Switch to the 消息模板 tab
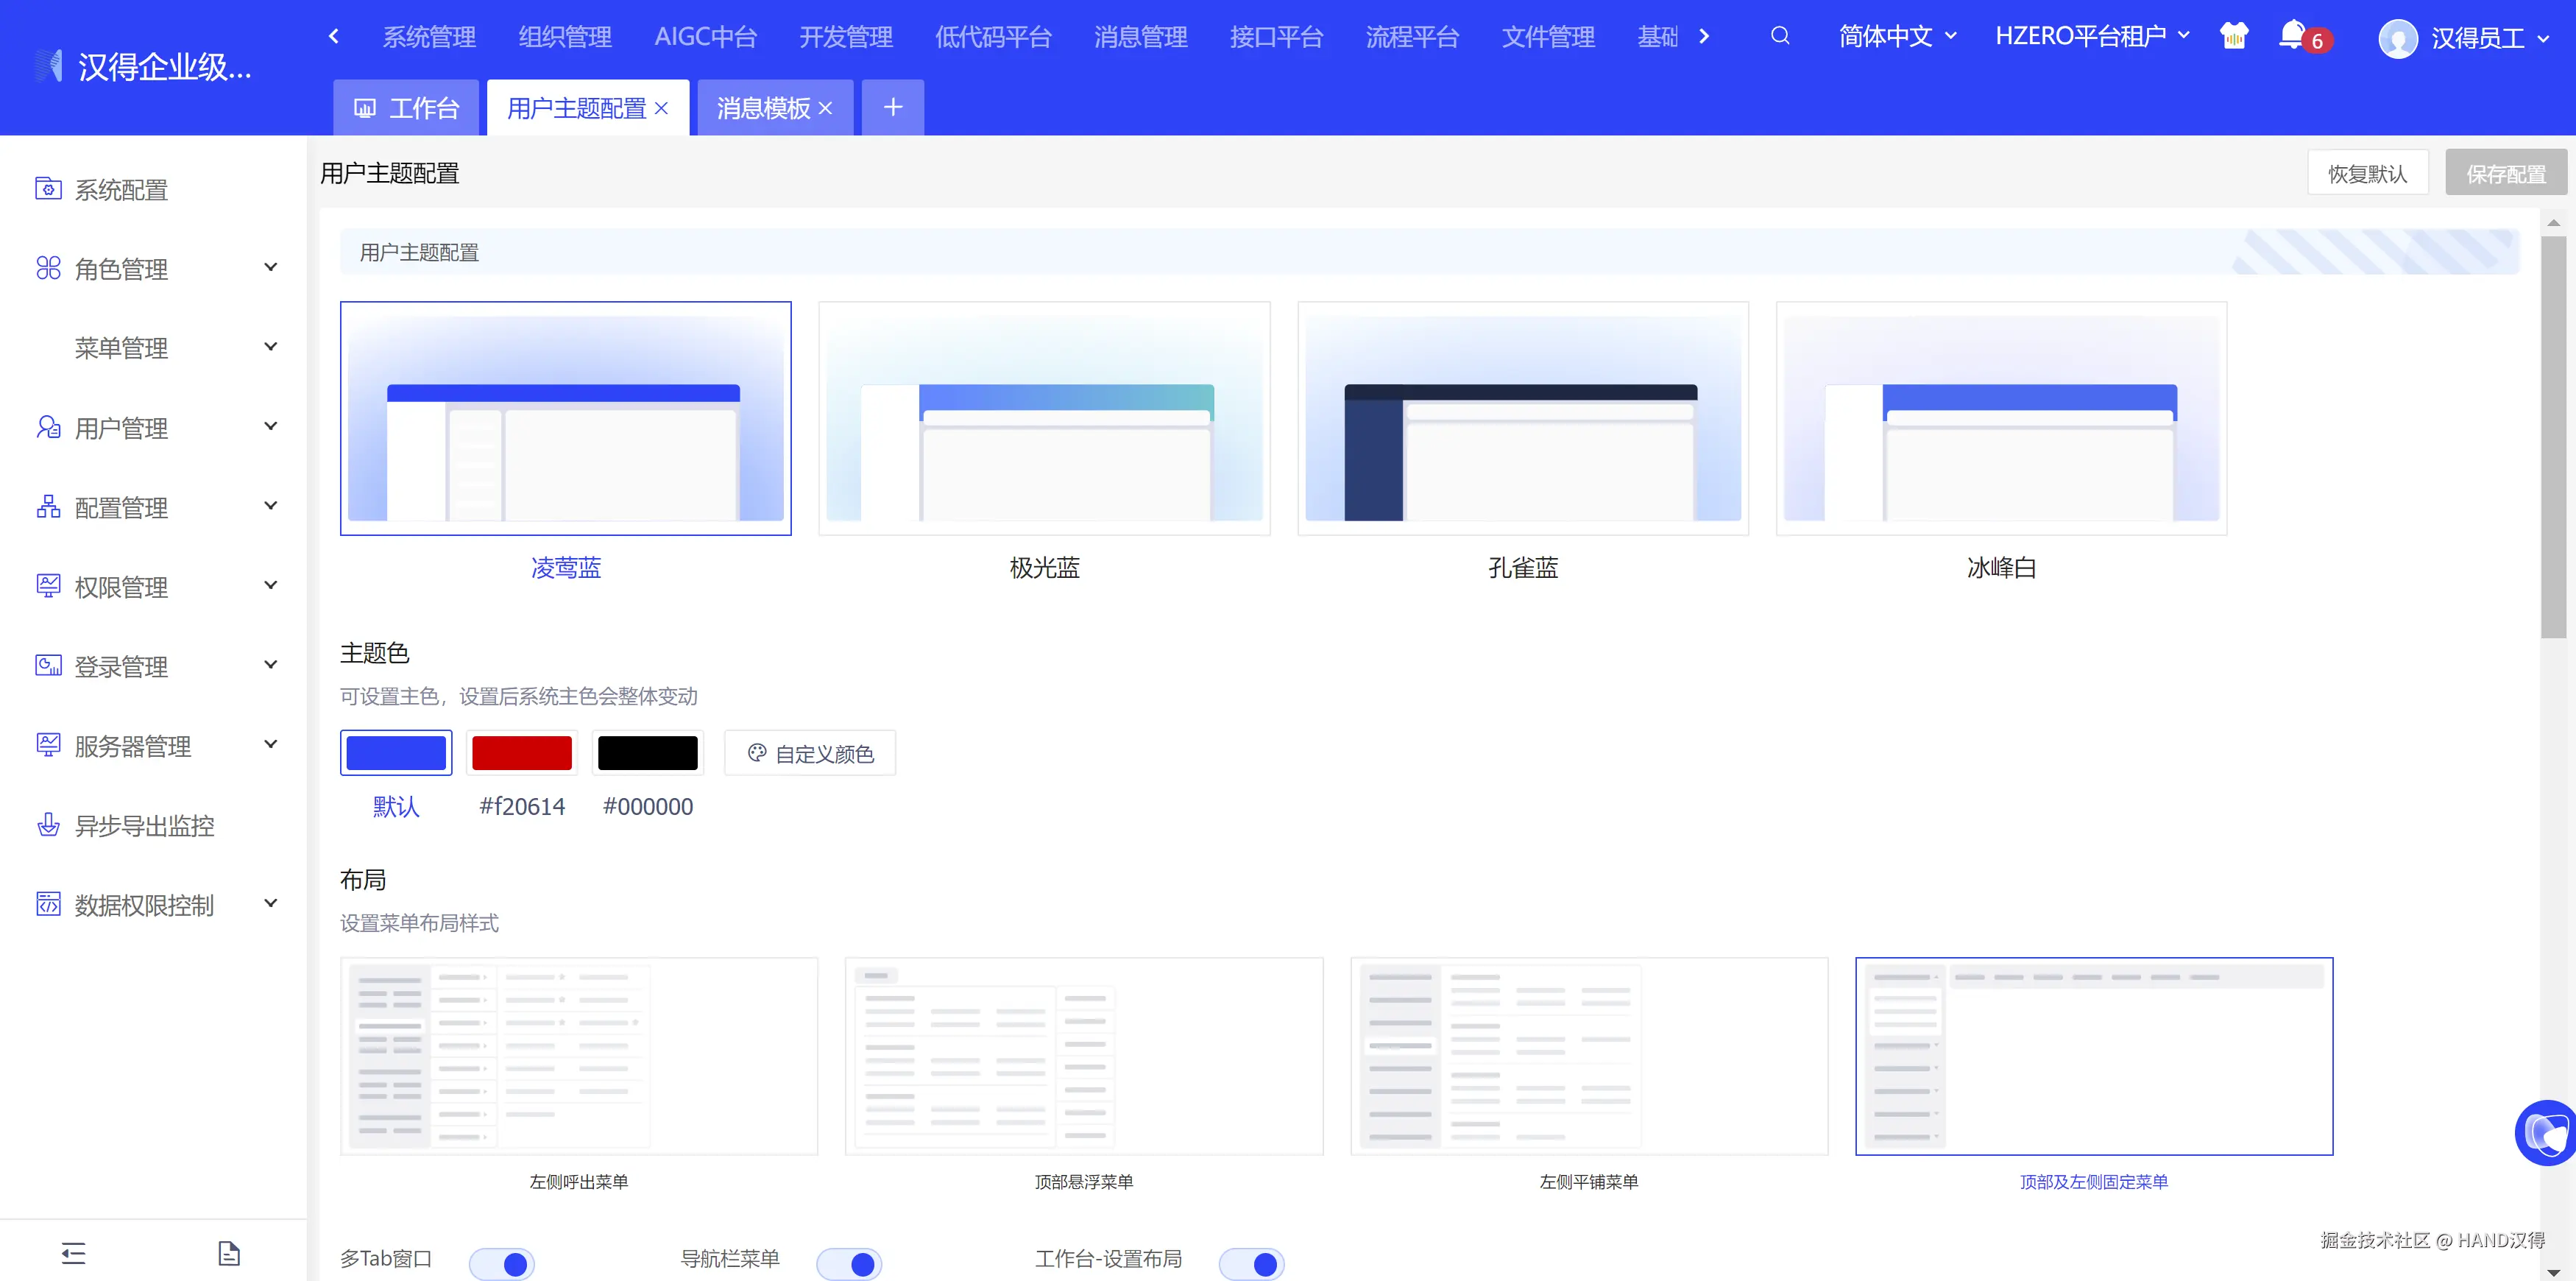2576x1281 pixels. pyautogui.click(x=763, y=108)
